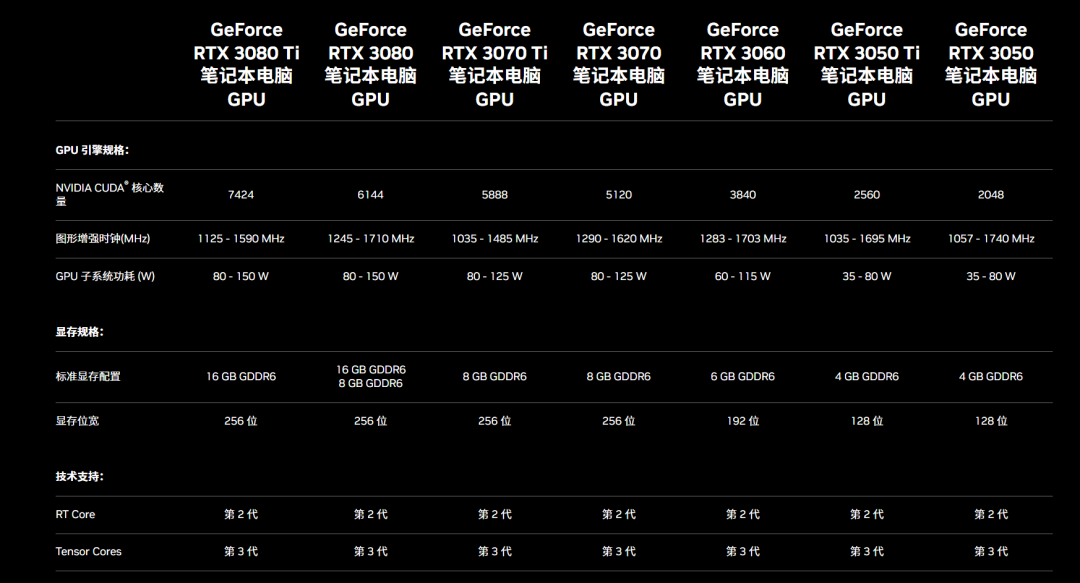Select the GeForce RTX 3080 column header
The width and height of the screenshot is (1080, 583).
coord(371,65)
